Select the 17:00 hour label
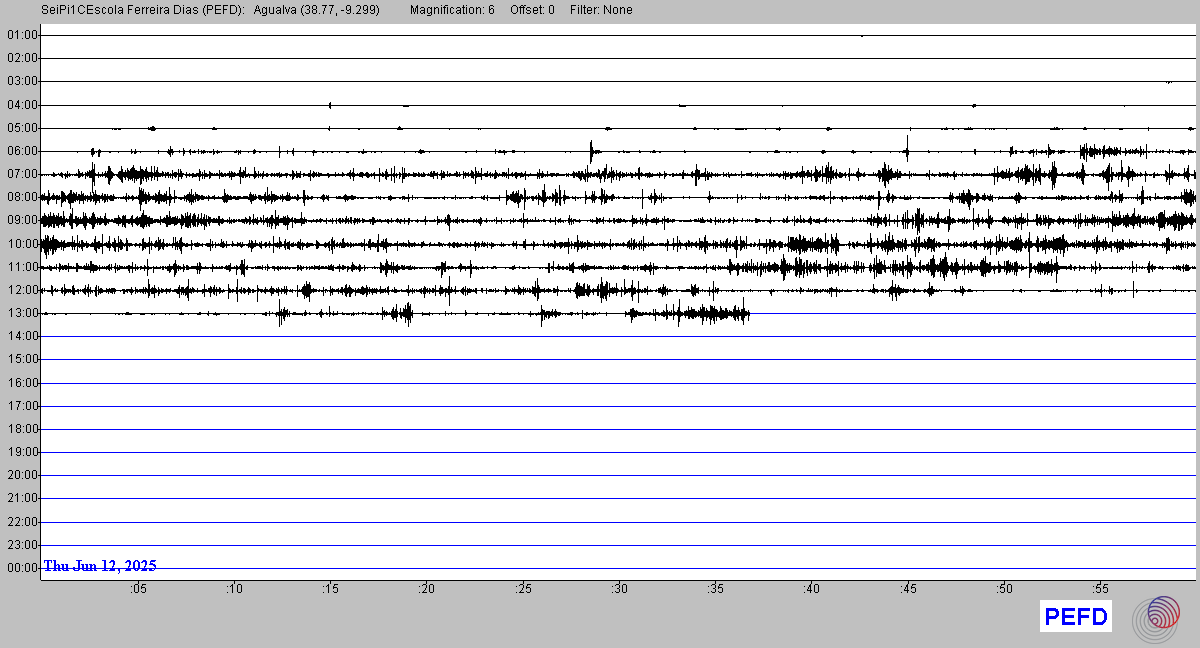1200x648 pixels. (x=22, y=406)
